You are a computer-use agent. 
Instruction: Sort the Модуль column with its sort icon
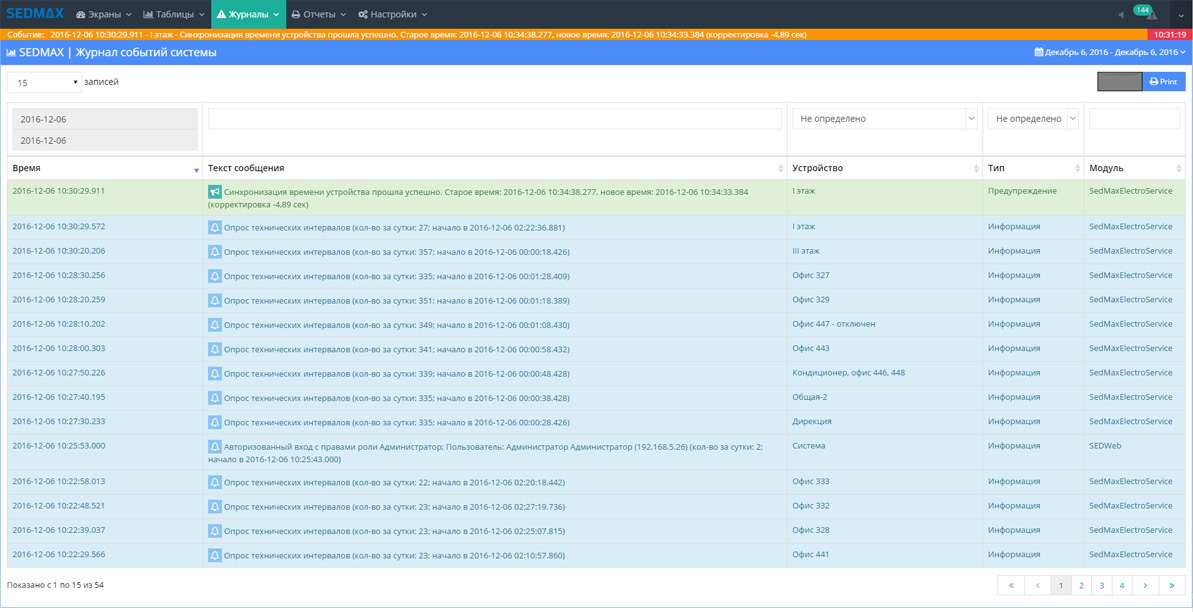1179,169
